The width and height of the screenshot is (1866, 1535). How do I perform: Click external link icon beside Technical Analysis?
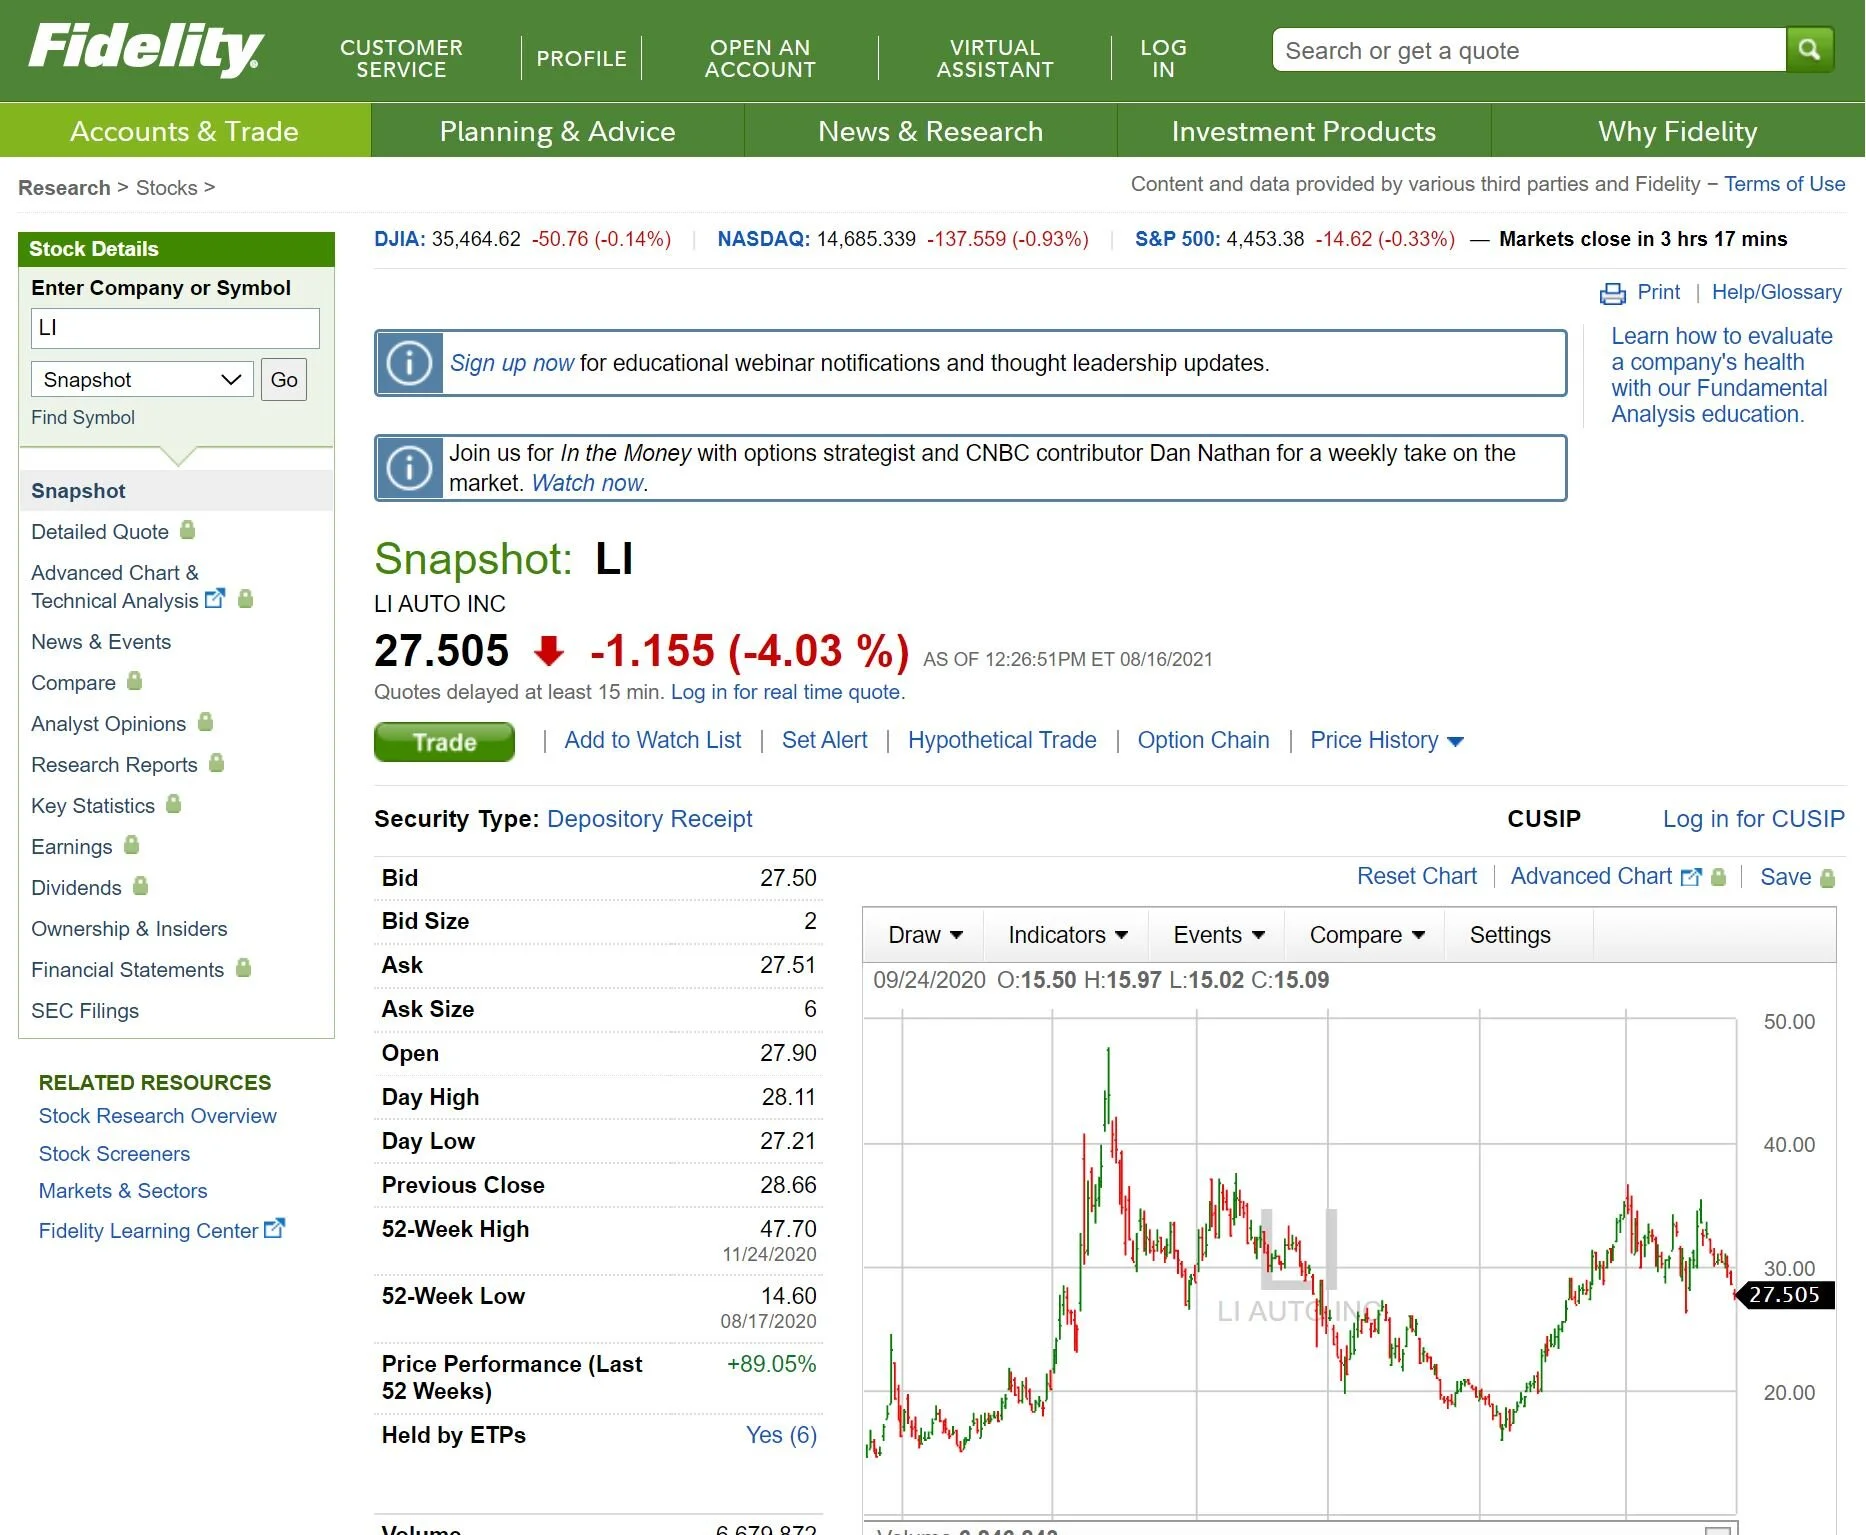click(x=215, y=599)
